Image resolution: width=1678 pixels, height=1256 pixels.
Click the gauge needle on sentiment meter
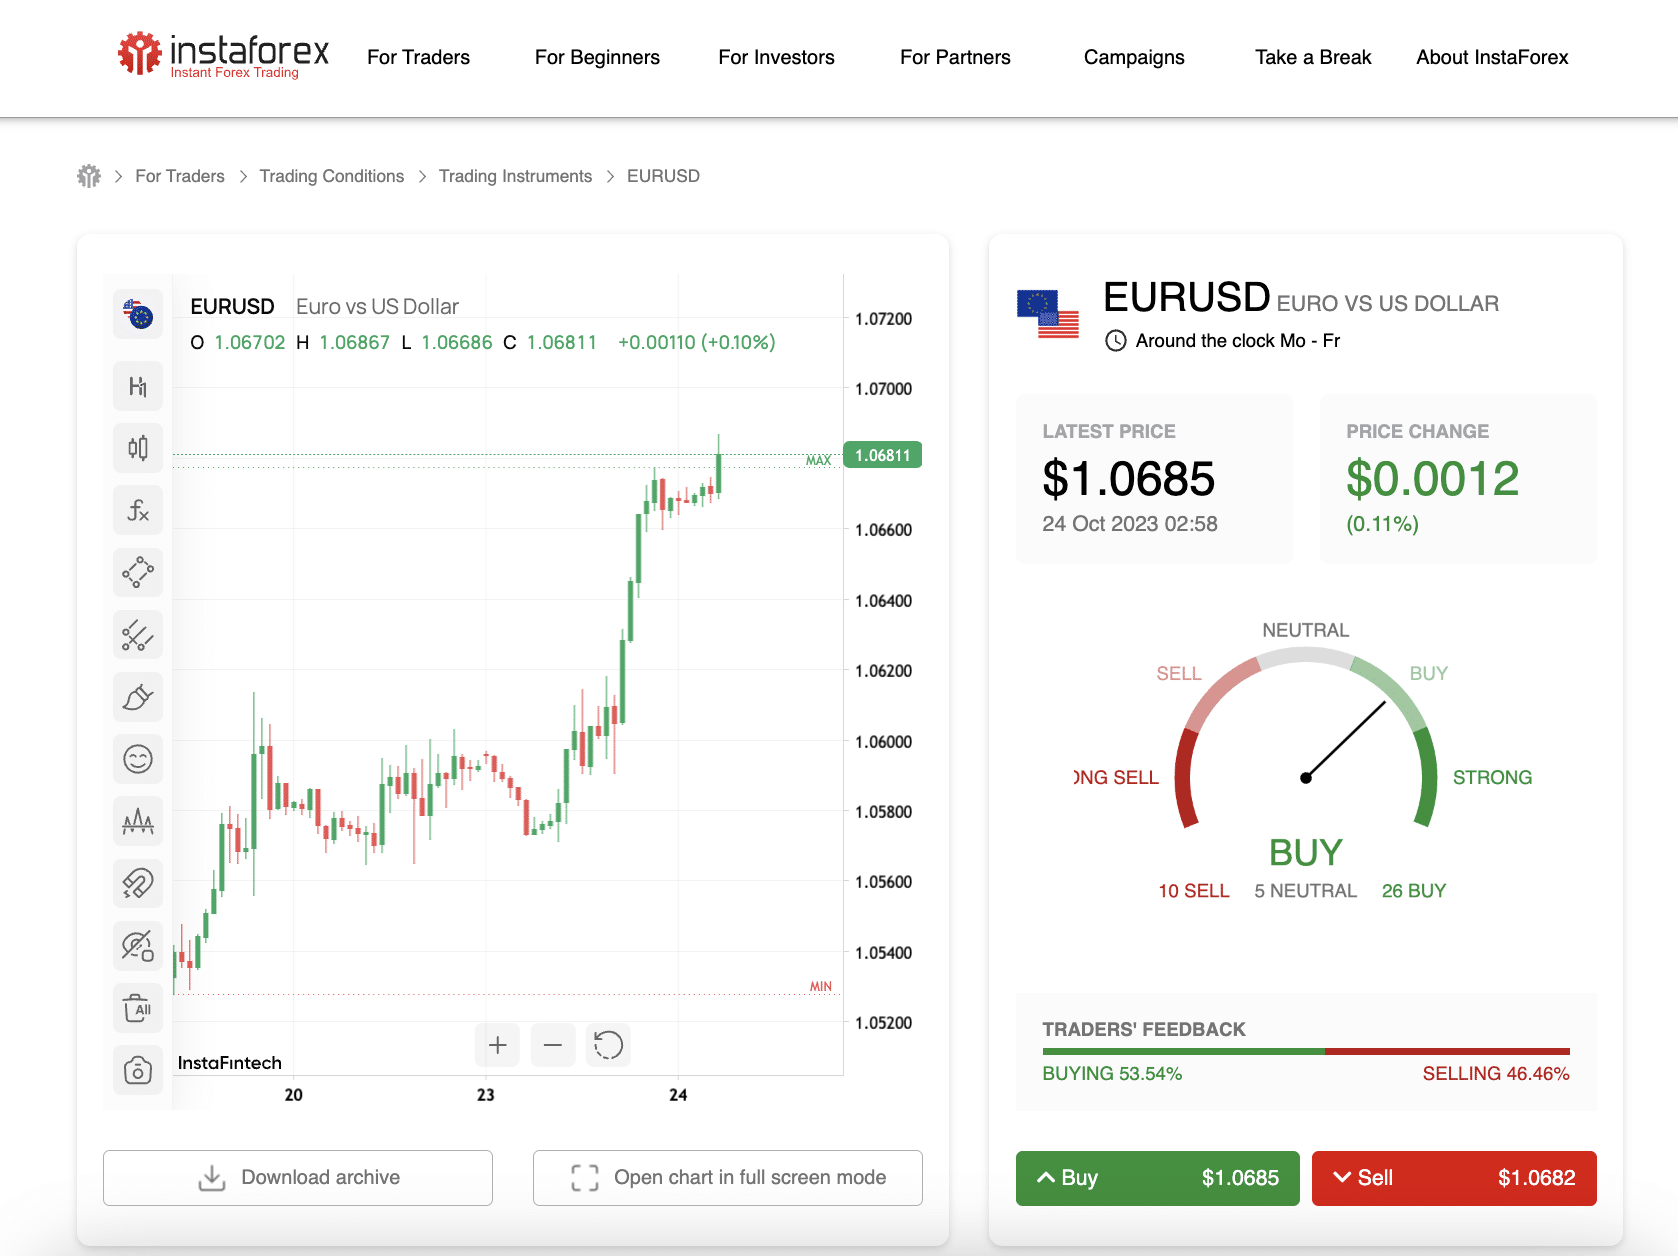1345,740
